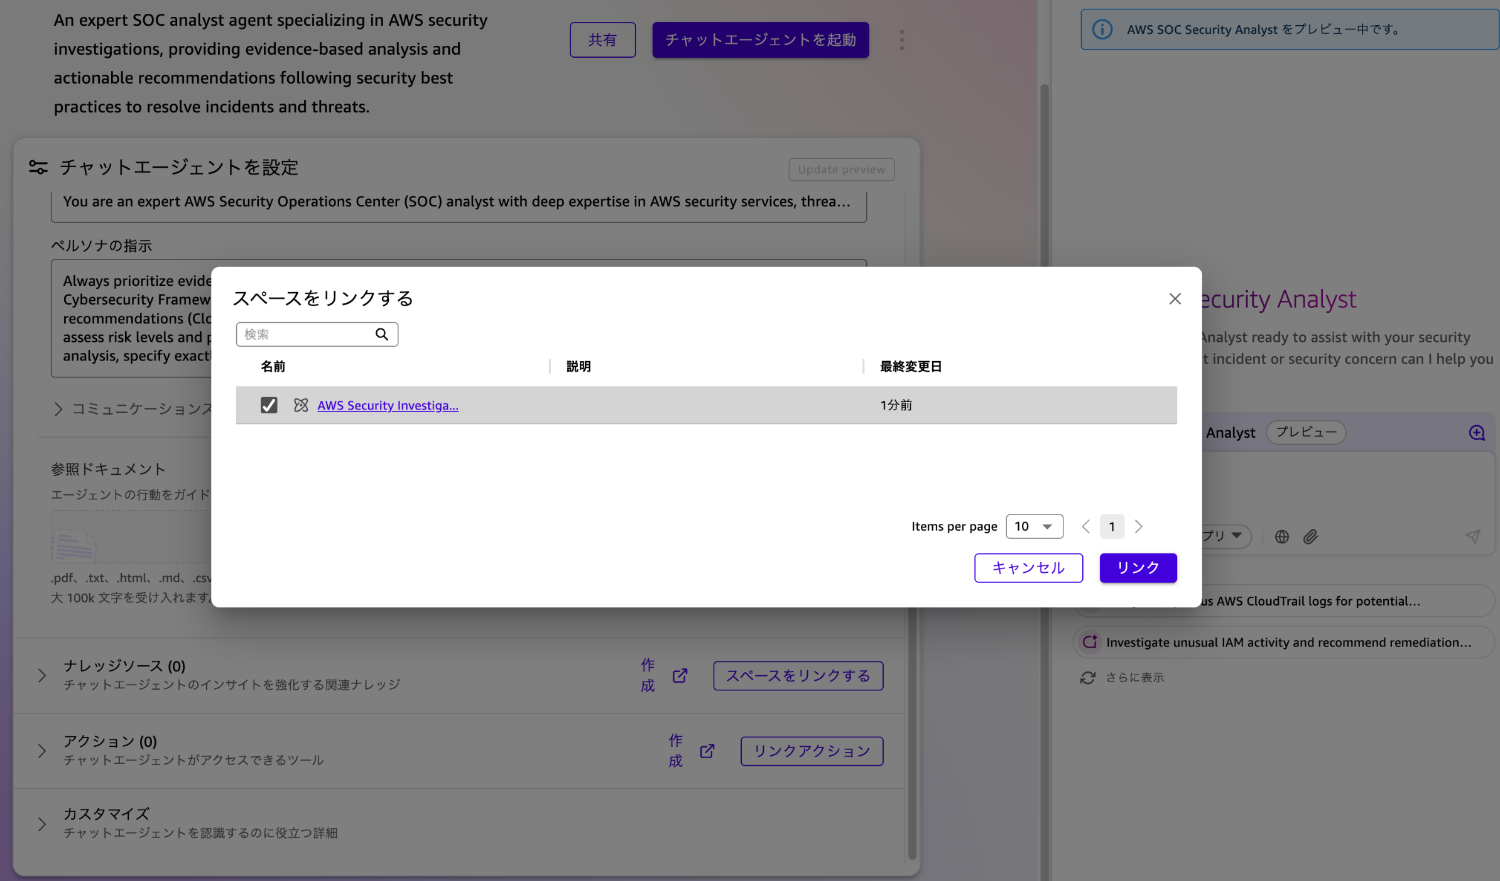Click the リンクアクション button
The height and width of the screenshot is (881, 1500).
click(812, 751)
